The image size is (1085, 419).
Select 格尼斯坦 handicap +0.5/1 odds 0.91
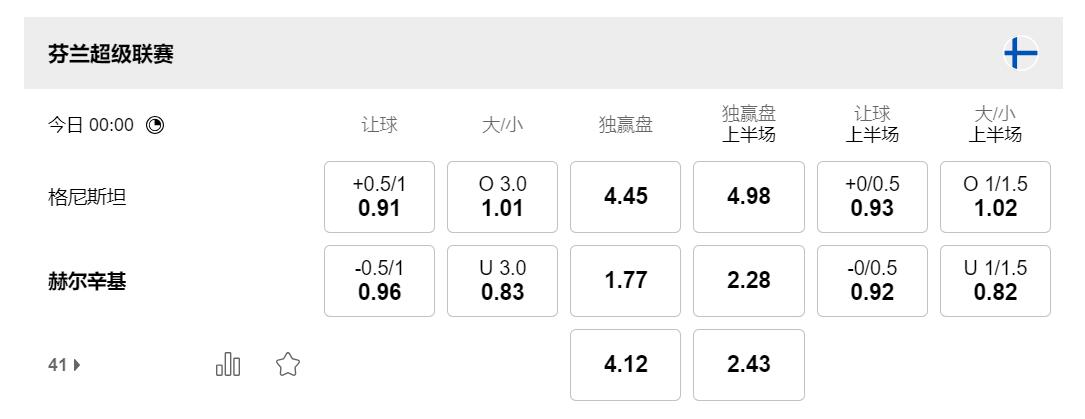click(x=379, y=197)
